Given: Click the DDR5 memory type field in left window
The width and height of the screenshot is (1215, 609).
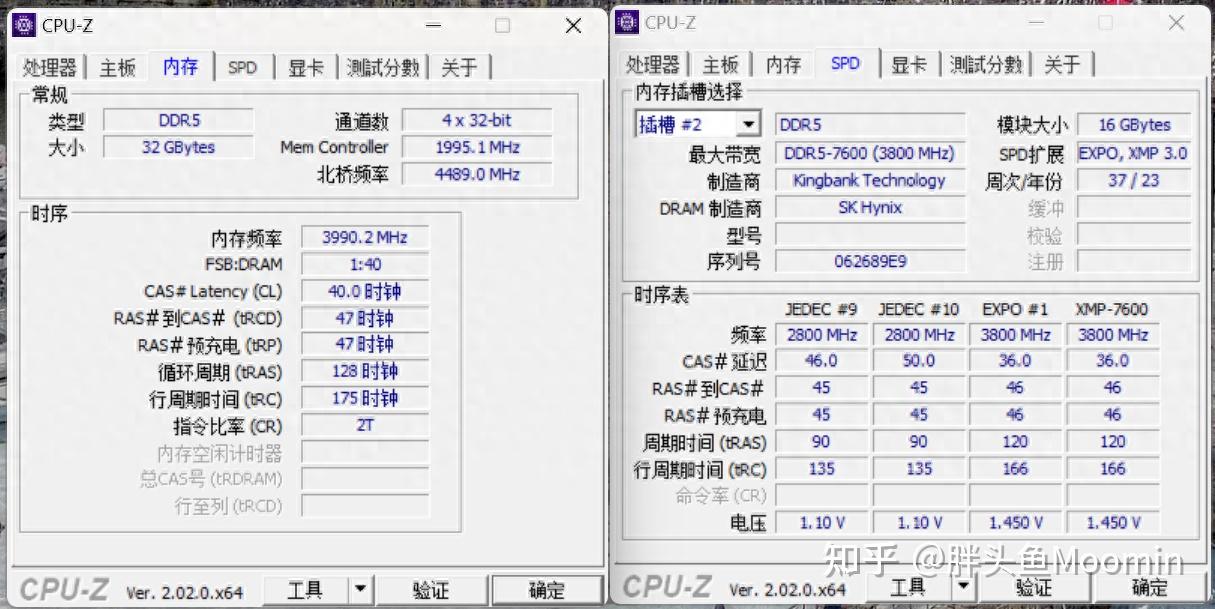Looking at the screenshot, I should (179, 120).
